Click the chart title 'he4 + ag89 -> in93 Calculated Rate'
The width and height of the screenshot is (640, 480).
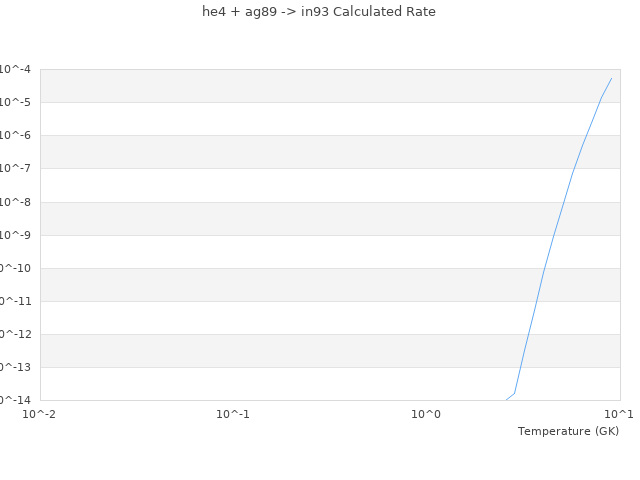point(319,12)
